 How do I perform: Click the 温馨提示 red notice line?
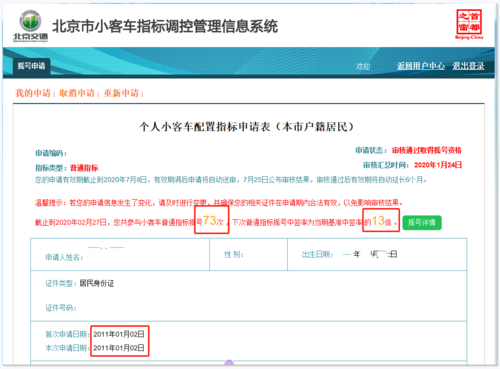[x=219, y=203]
